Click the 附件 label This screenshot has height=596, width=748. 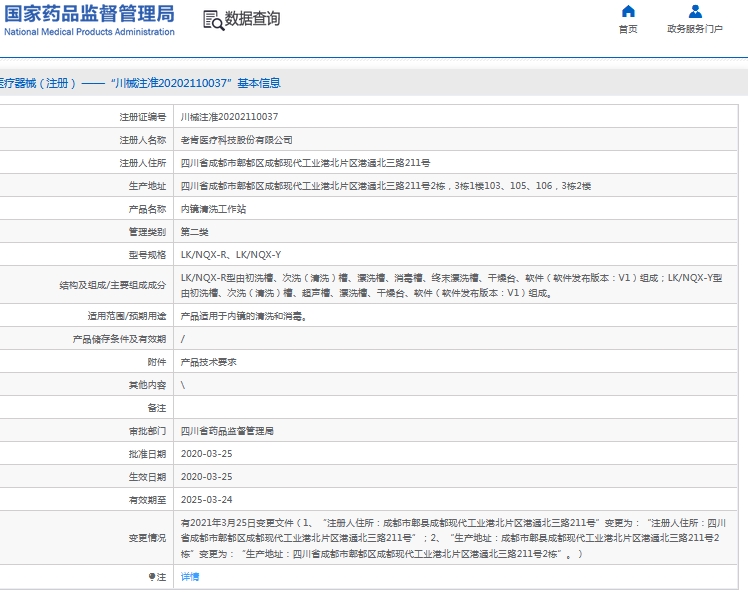pos(157,362)
